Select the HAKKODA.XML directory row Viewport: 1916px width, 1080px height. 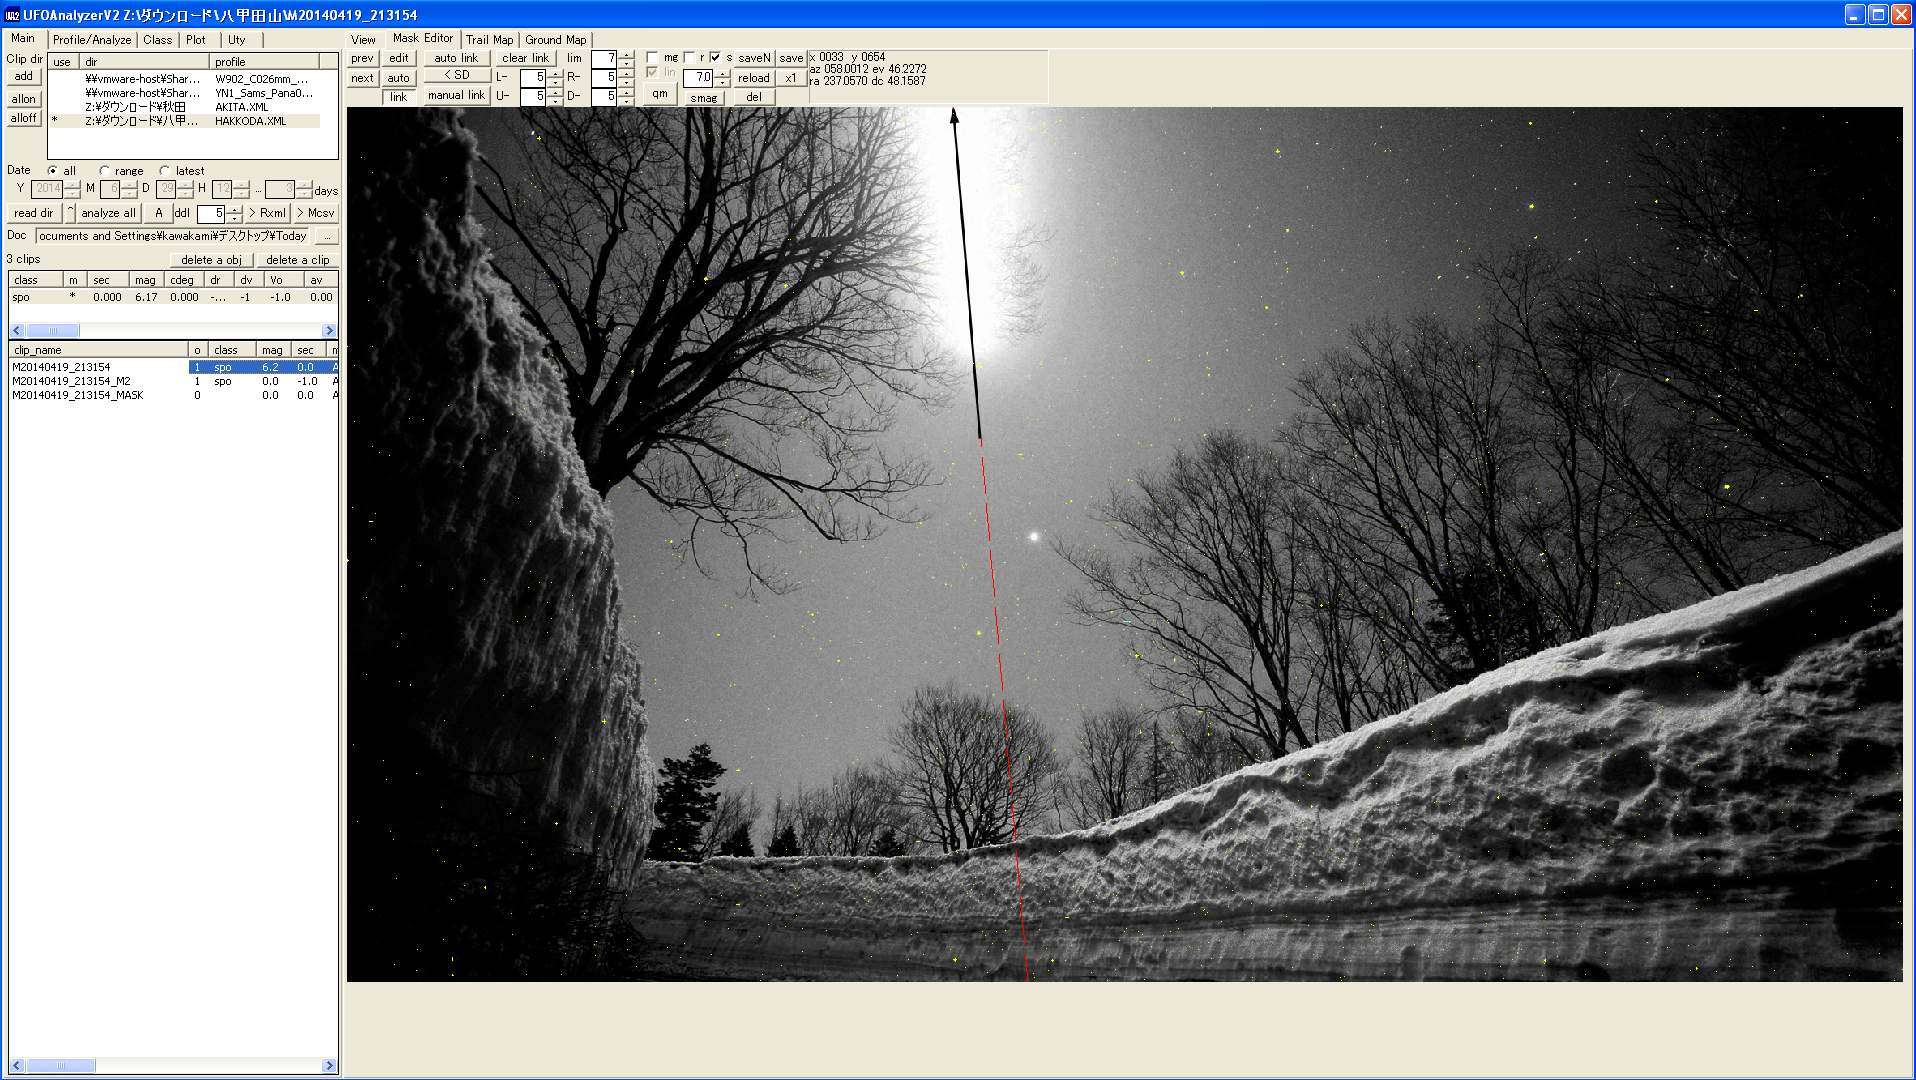tap(185, 121)
